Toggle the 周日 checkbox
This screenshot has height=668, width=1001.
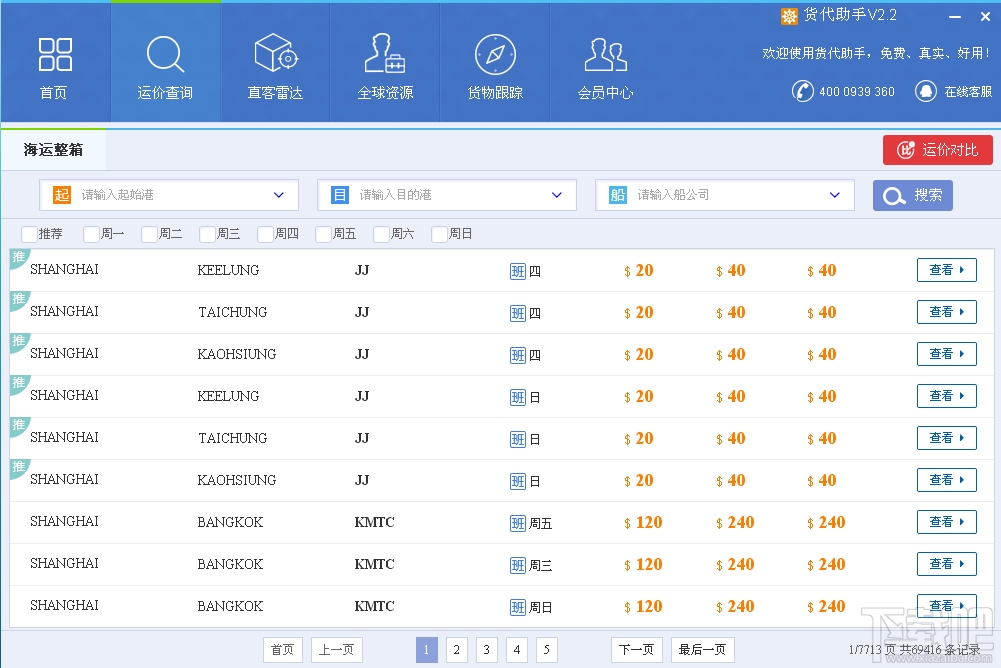(440, 234)
